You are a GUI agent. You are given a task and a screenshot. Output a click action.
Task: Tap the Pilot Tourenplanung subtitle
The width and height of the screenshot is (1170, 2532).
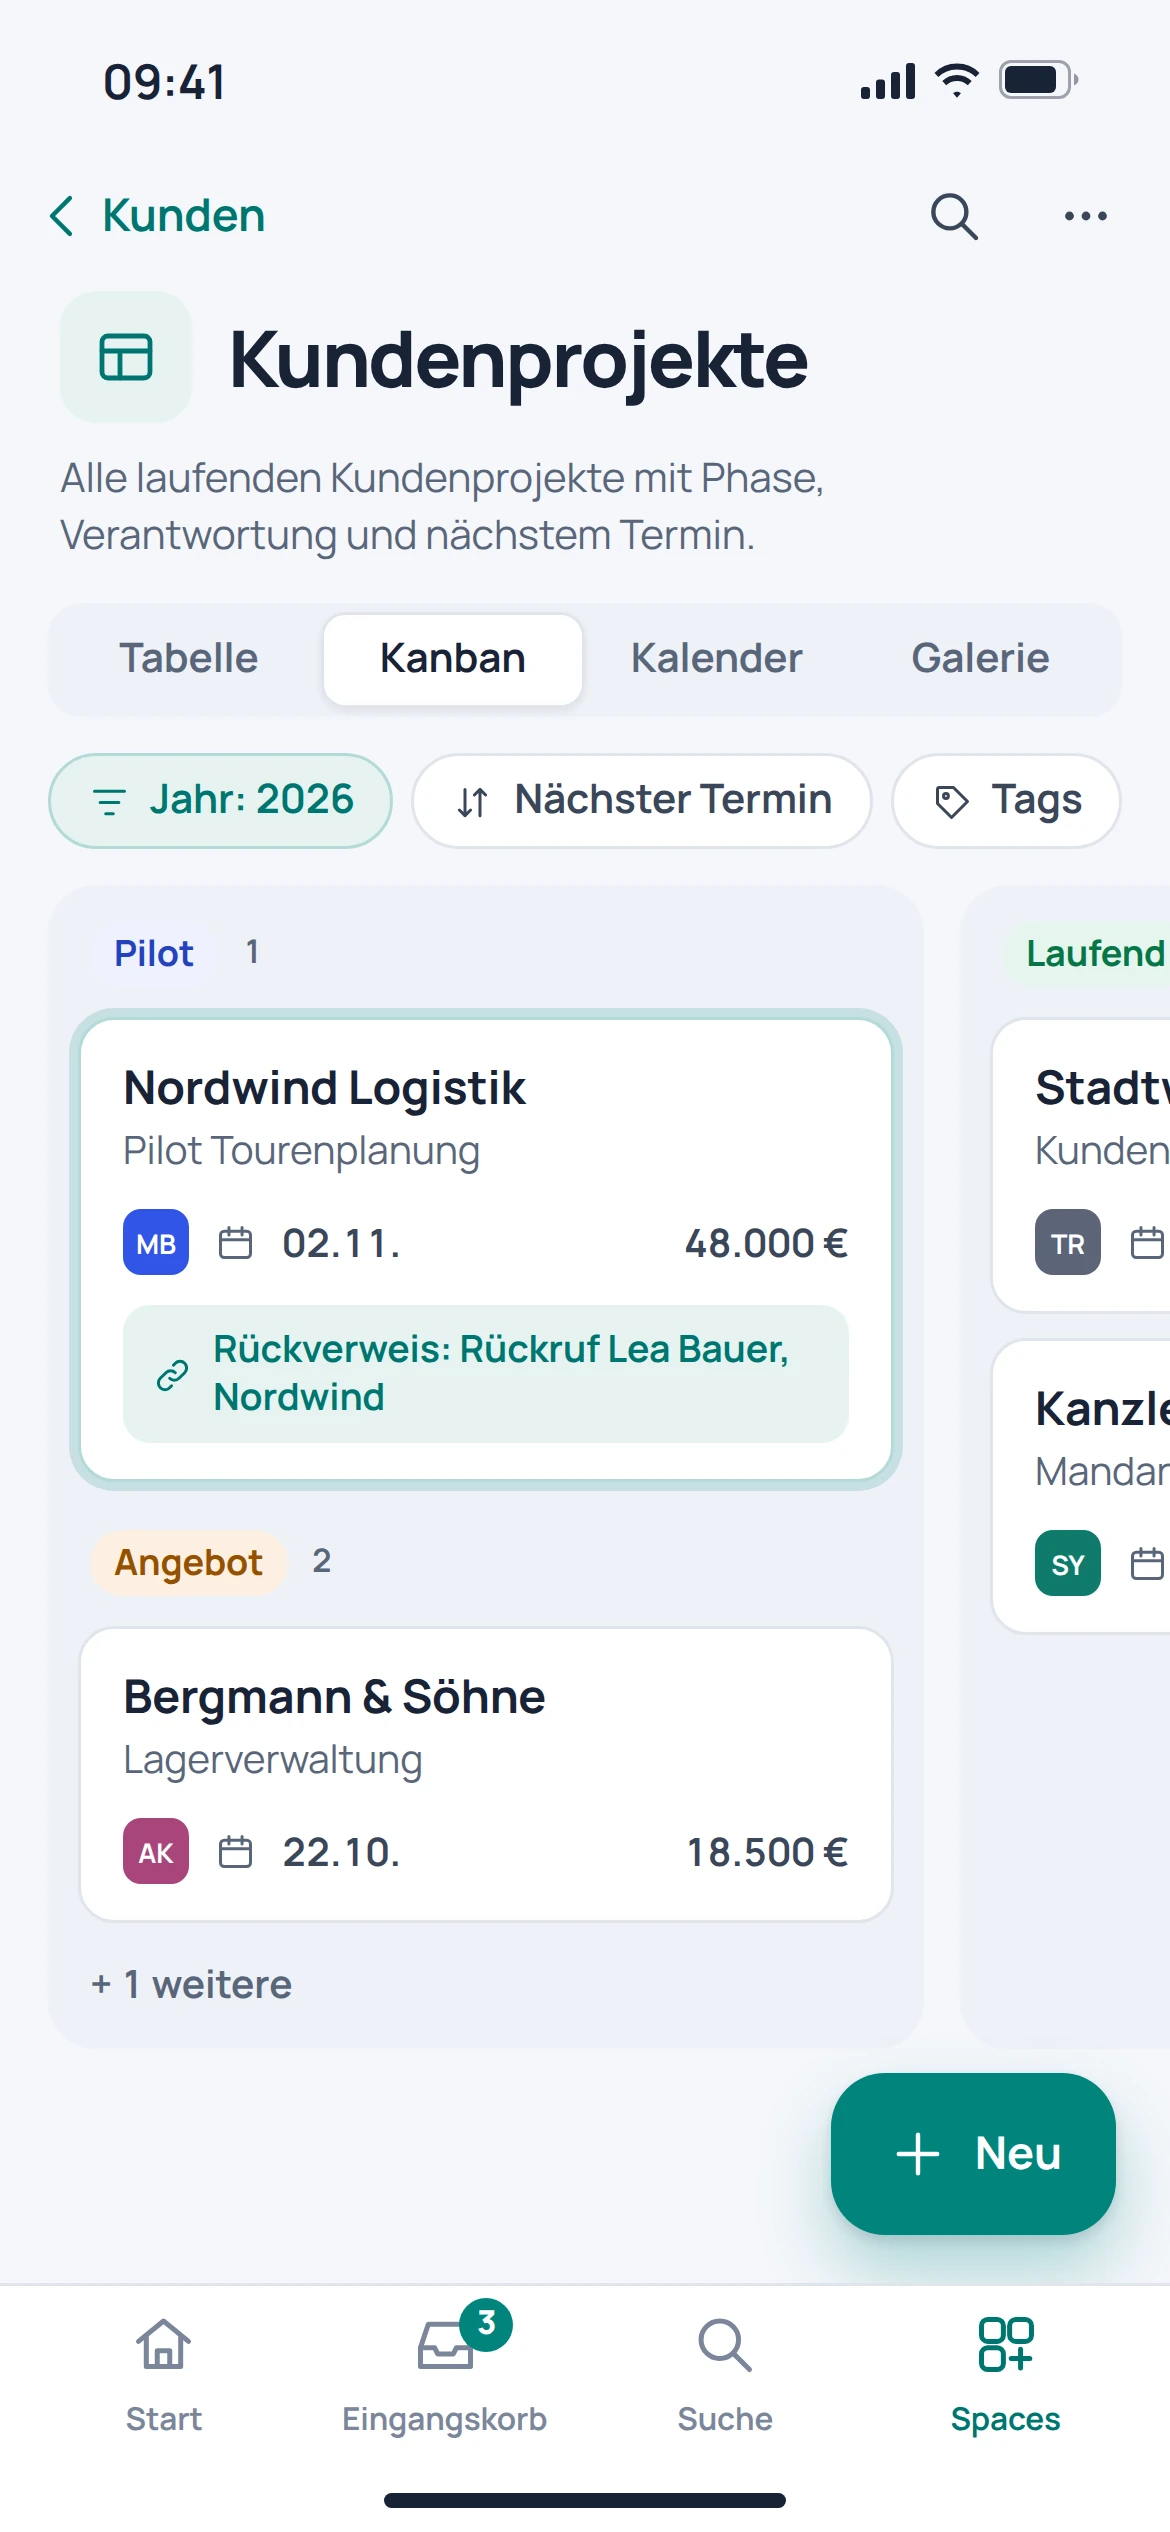point(301,1151)
